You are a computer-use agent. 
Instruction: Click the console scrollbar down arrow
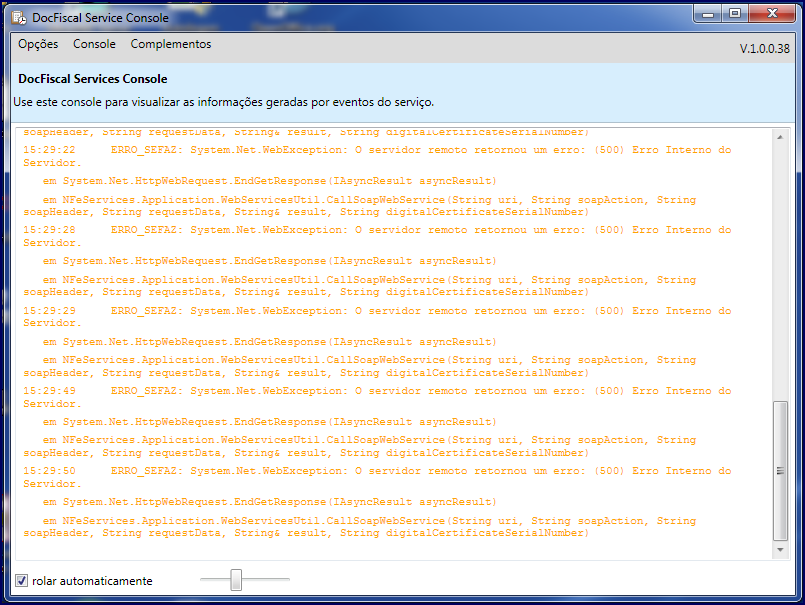[780, 550]
